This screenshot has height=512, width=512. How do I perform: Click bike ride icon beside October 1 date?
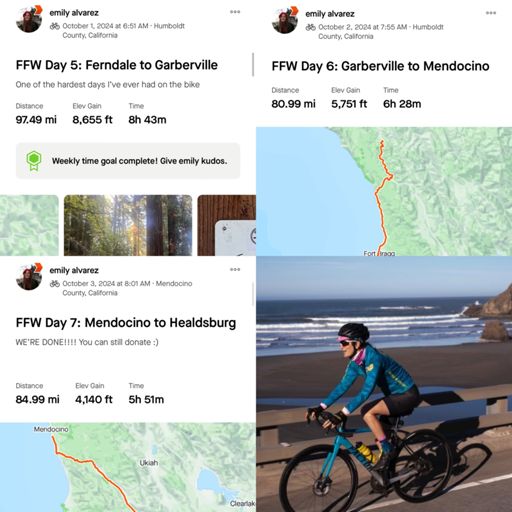tap(55, 26)
